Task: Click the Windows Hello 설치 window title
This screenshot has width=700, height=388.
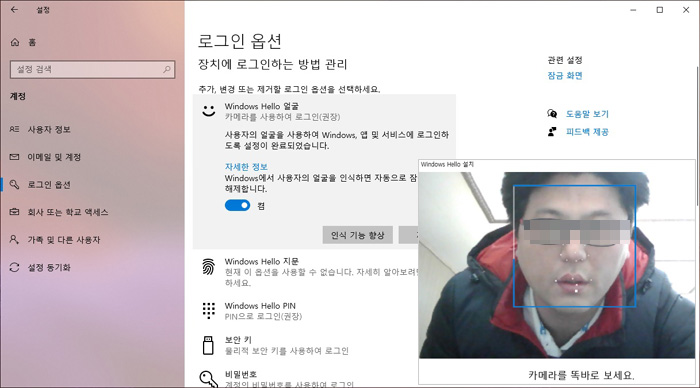Action: tap(447, 164)
